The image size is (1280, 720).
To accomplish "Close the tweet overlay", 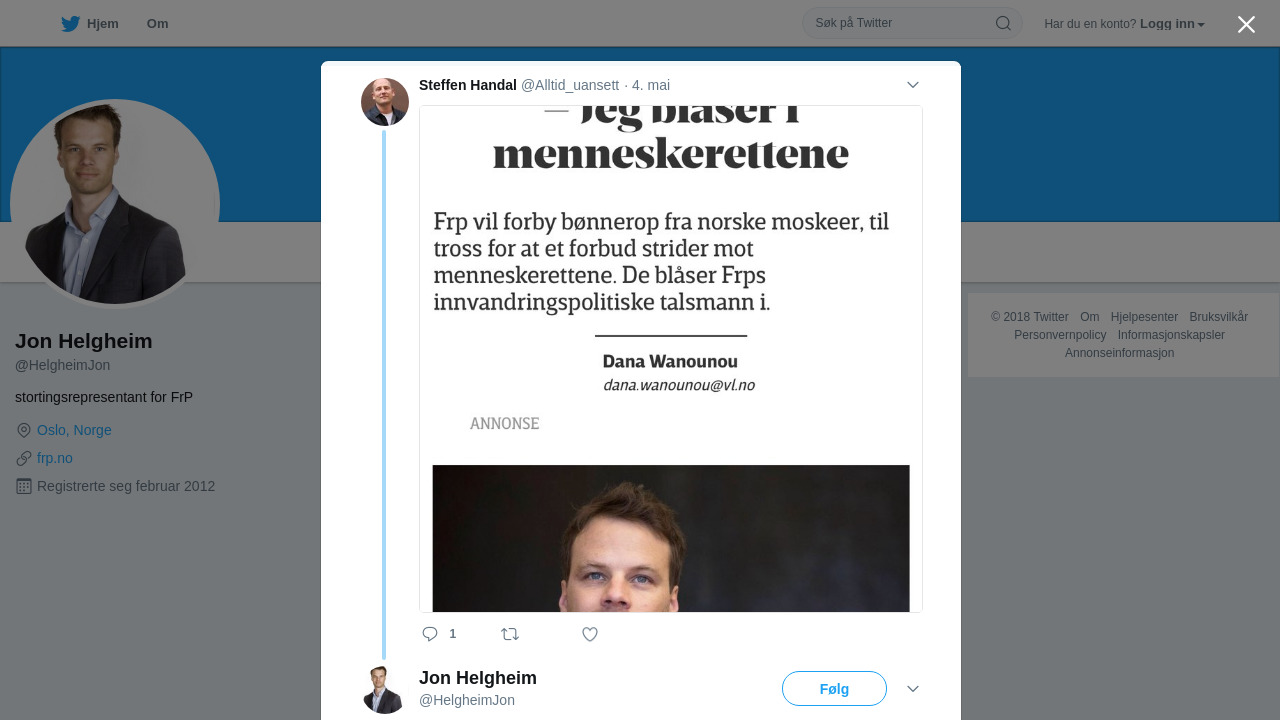I will click(x=1246, y=25).
